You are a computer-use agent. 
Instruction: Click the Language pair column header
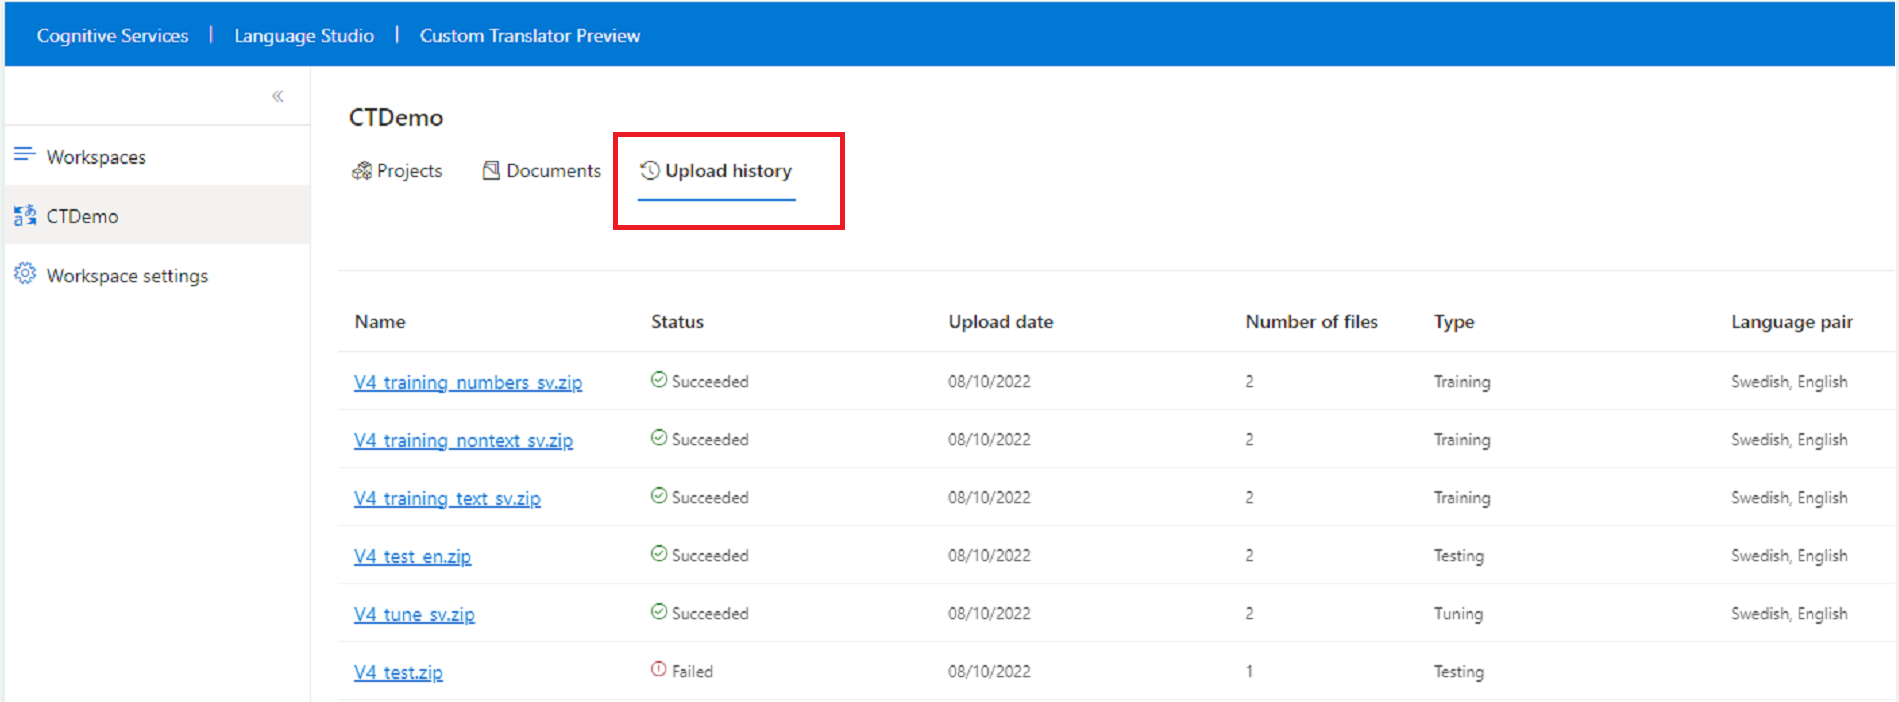coord(1792,322)
